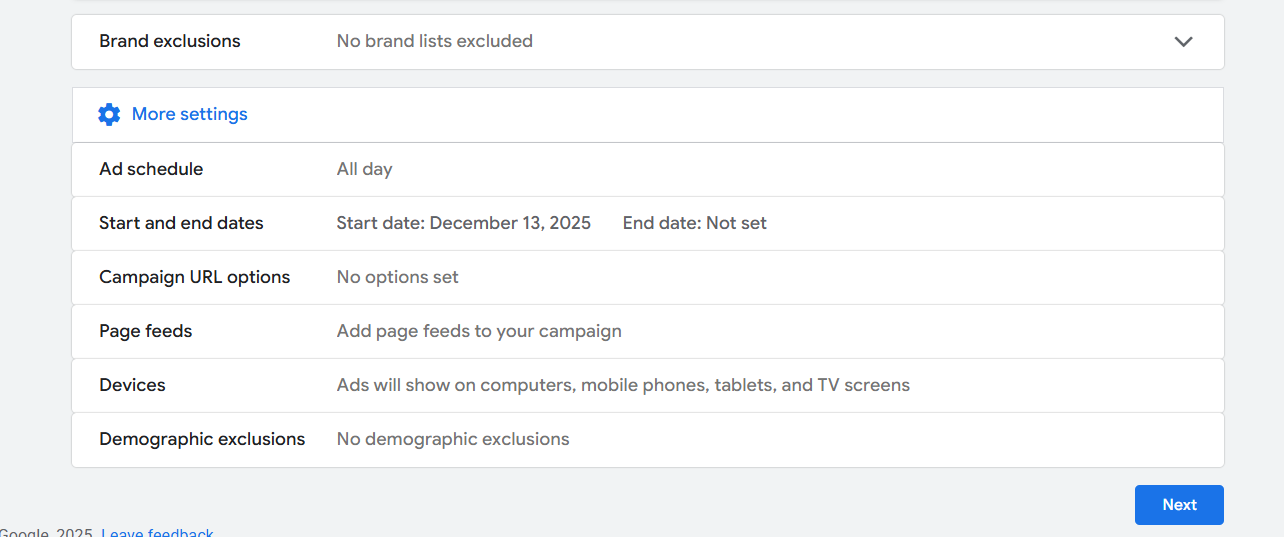Expand Brand exclusions with the chevron arrow
Image resolution: width=1284 pixels, height=537 pixels.
point(1183,42)
